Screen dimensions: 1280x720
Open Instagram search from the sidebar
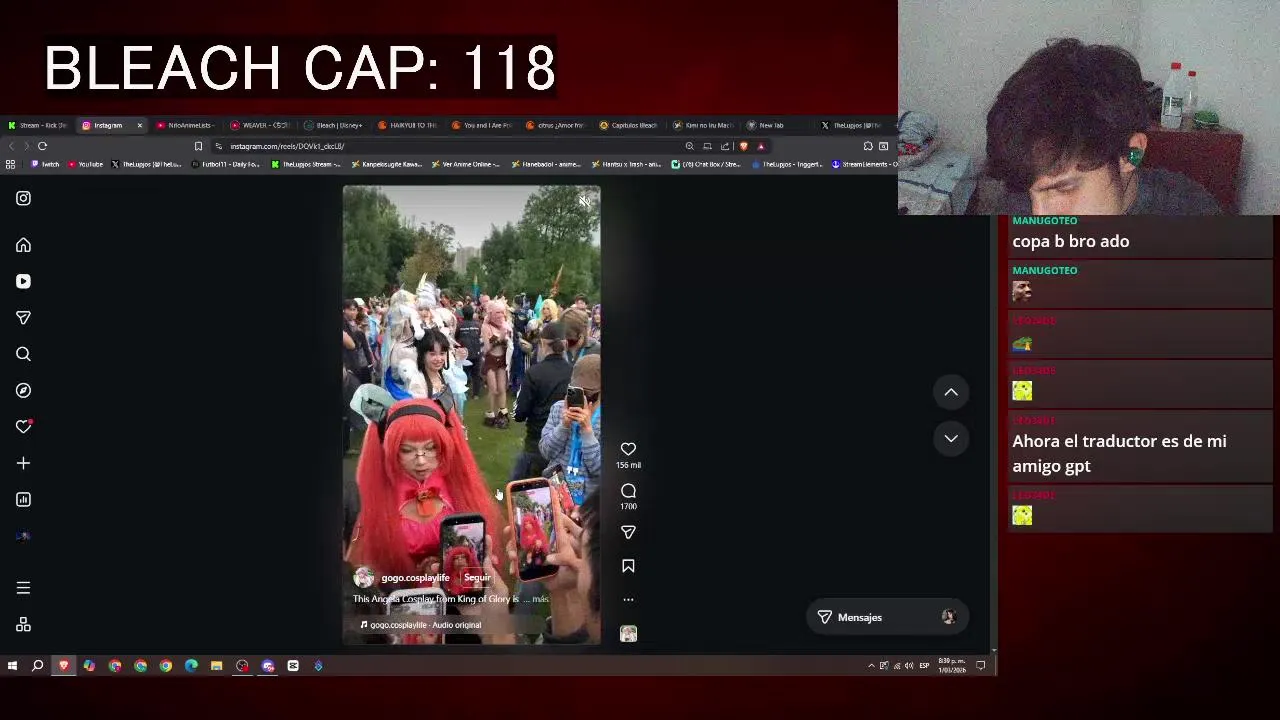coord(23,354)
